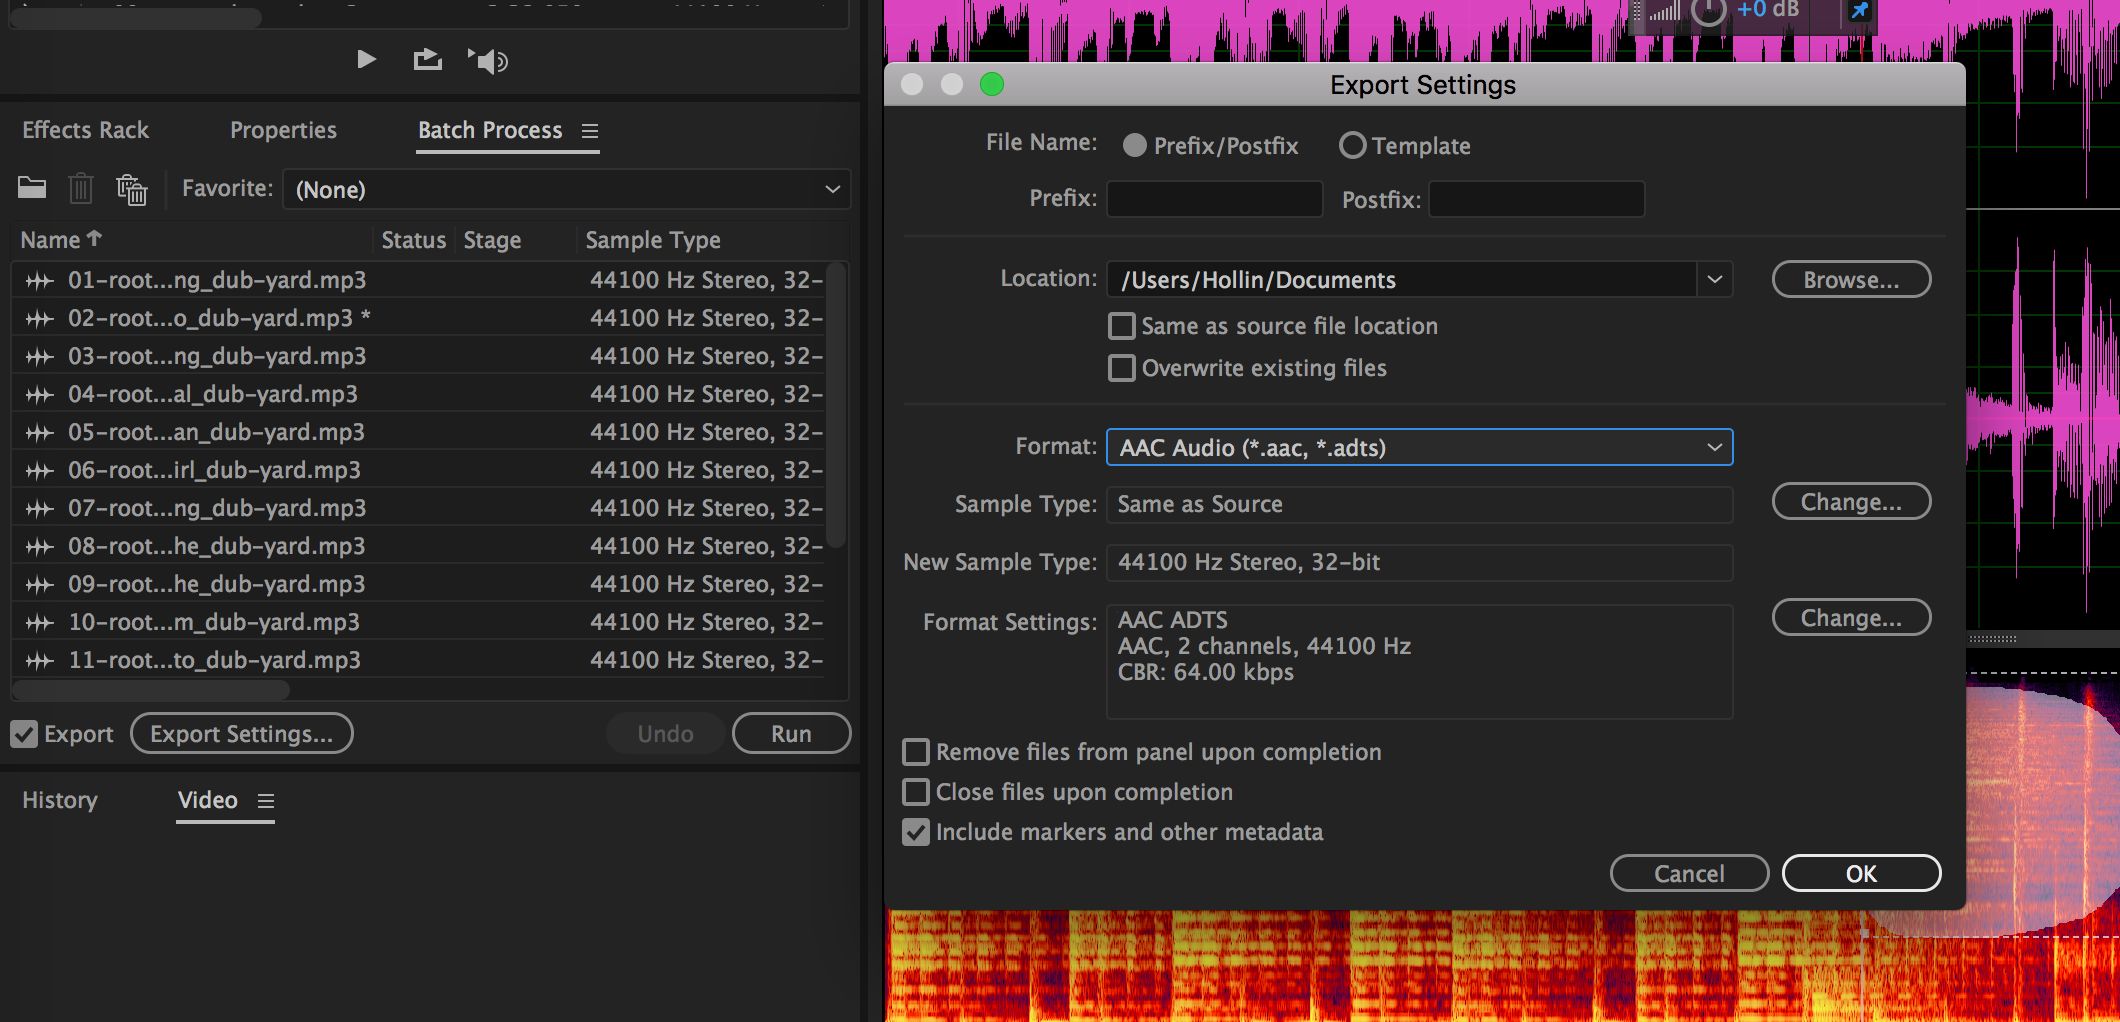Click waveform icon of 03-root...ng_dub-yard.mp3

pos(39,357)
